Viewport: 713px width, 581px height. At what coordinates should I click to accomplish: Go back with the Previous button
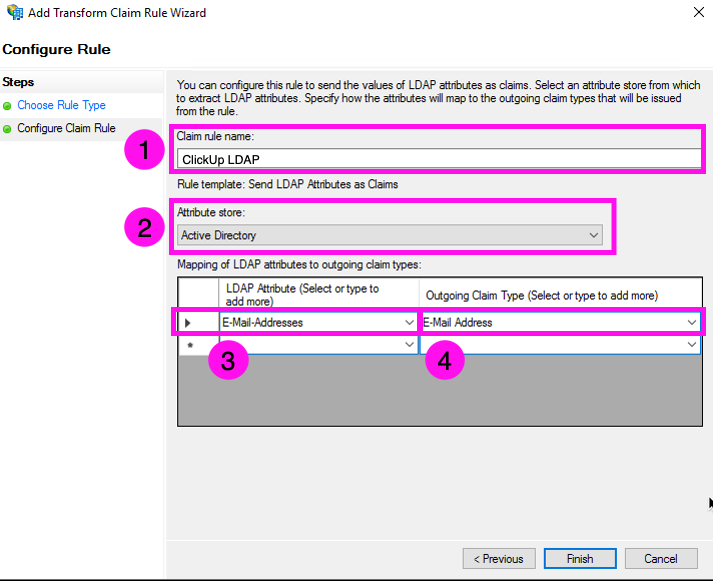pyautogui.click(x=498, y=559)
